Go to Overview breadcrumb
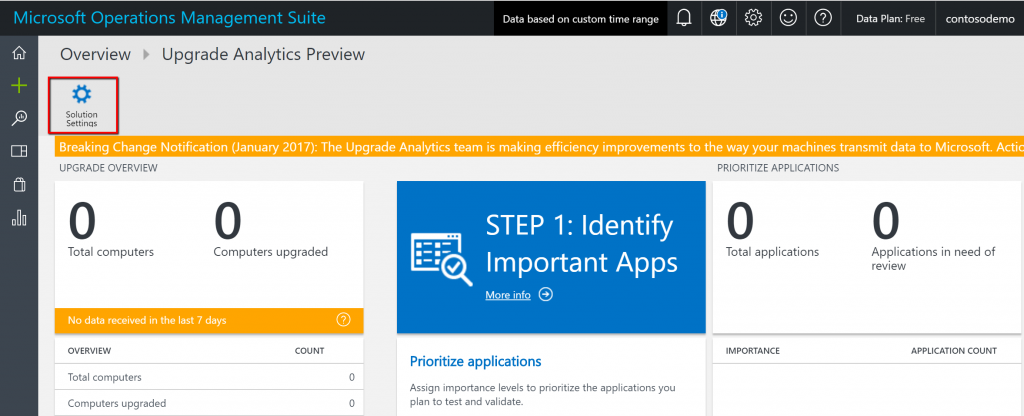The image size is (1024, 416). pyautogui.click(x=95, y=55)
